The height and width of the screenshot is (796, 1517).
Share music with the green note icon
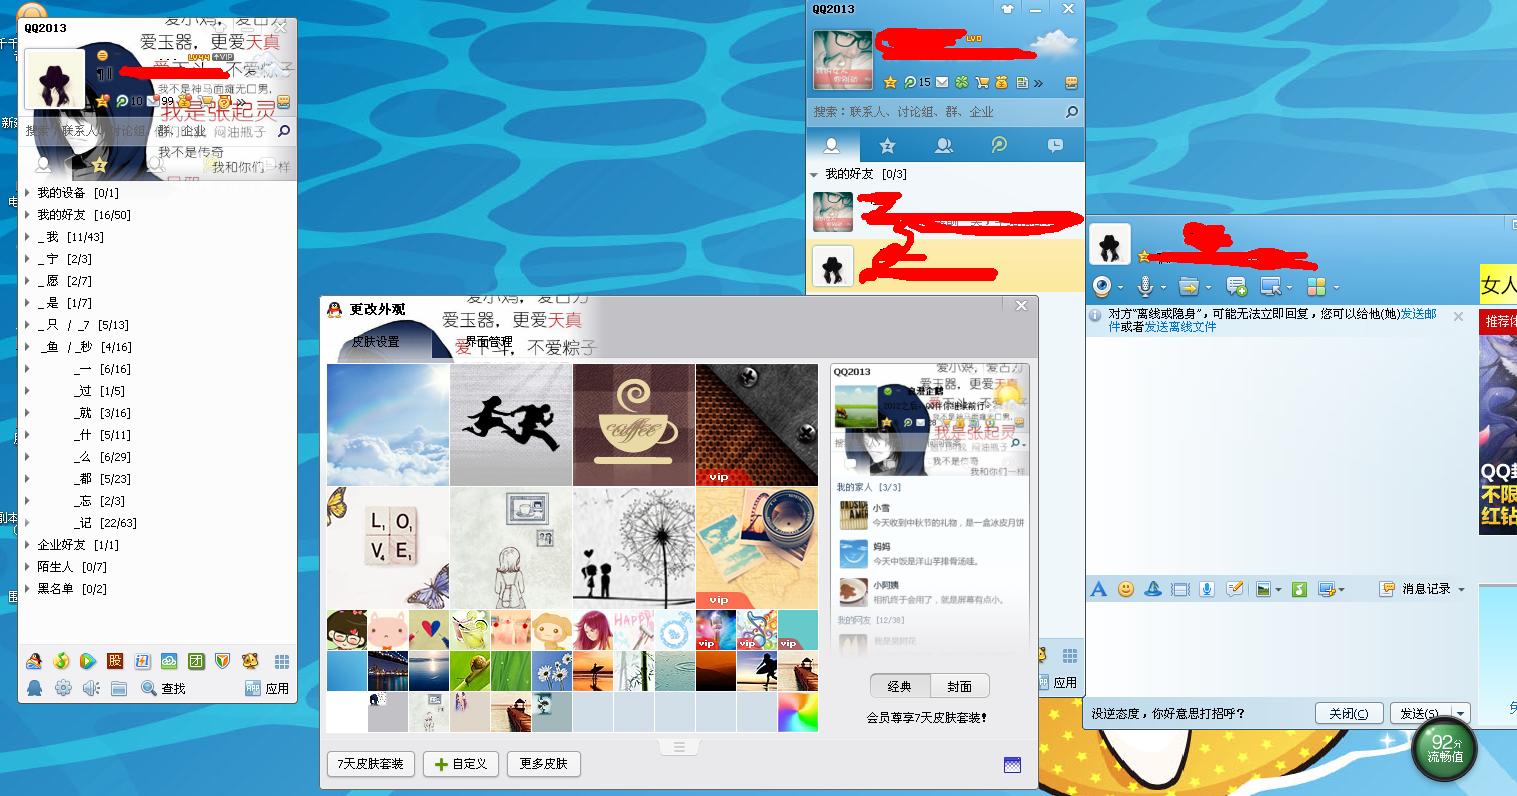coord(1299,589)
